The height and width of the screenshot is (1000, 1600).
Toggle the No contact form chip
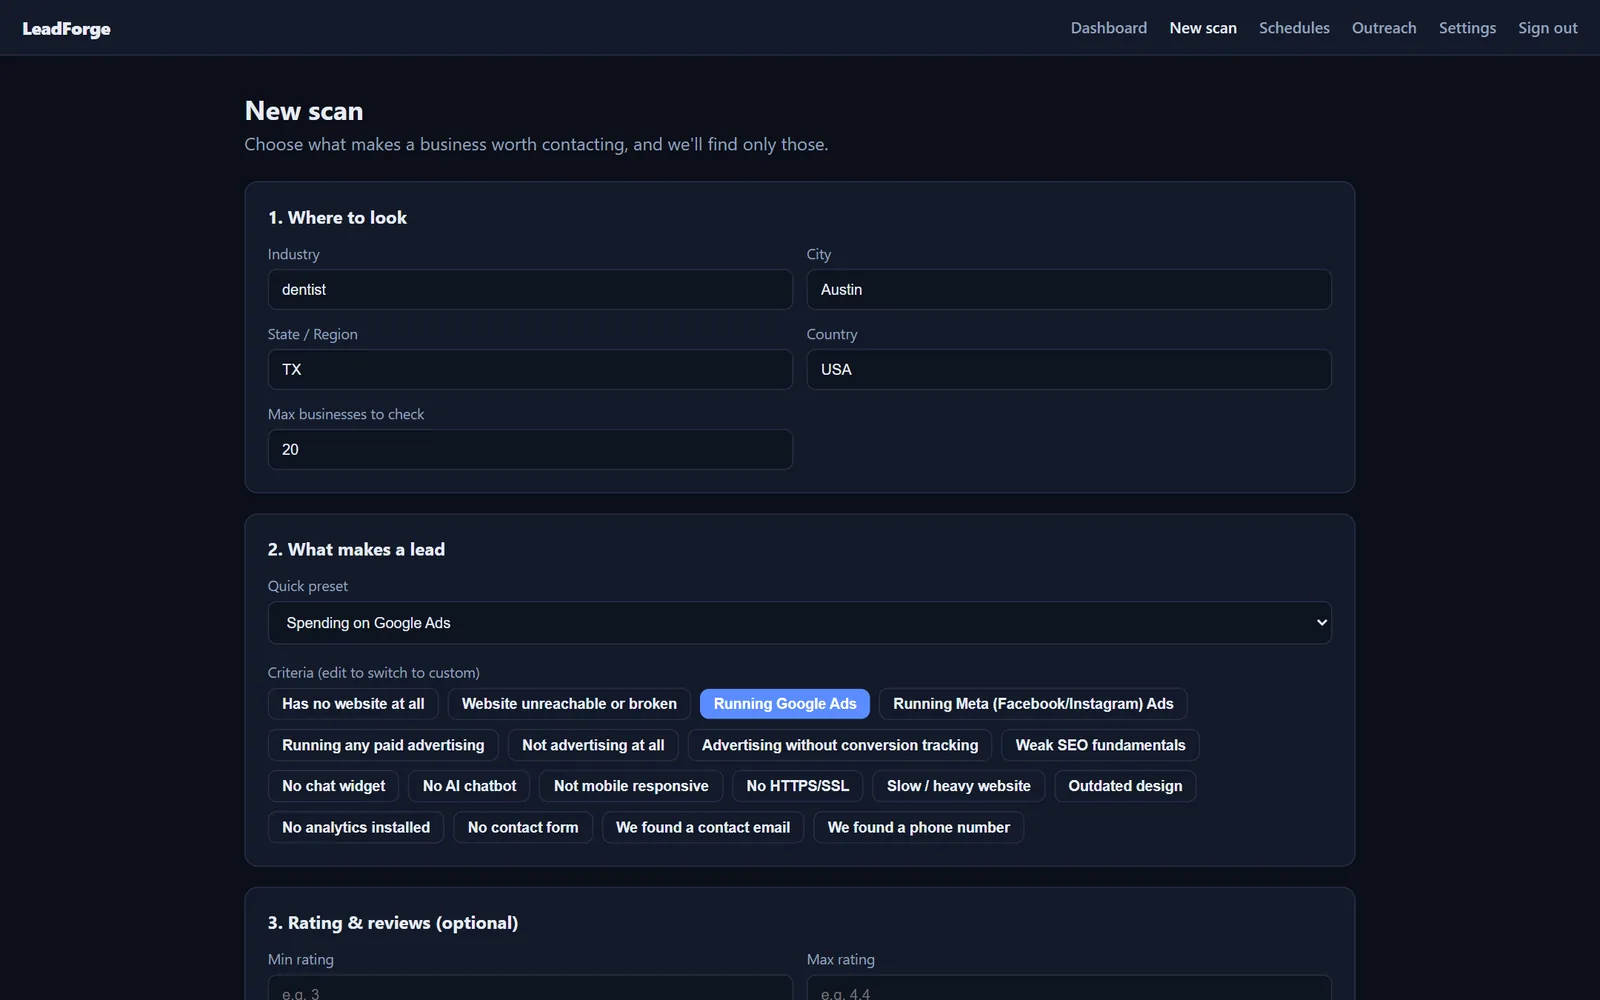[x=523, y=827]
